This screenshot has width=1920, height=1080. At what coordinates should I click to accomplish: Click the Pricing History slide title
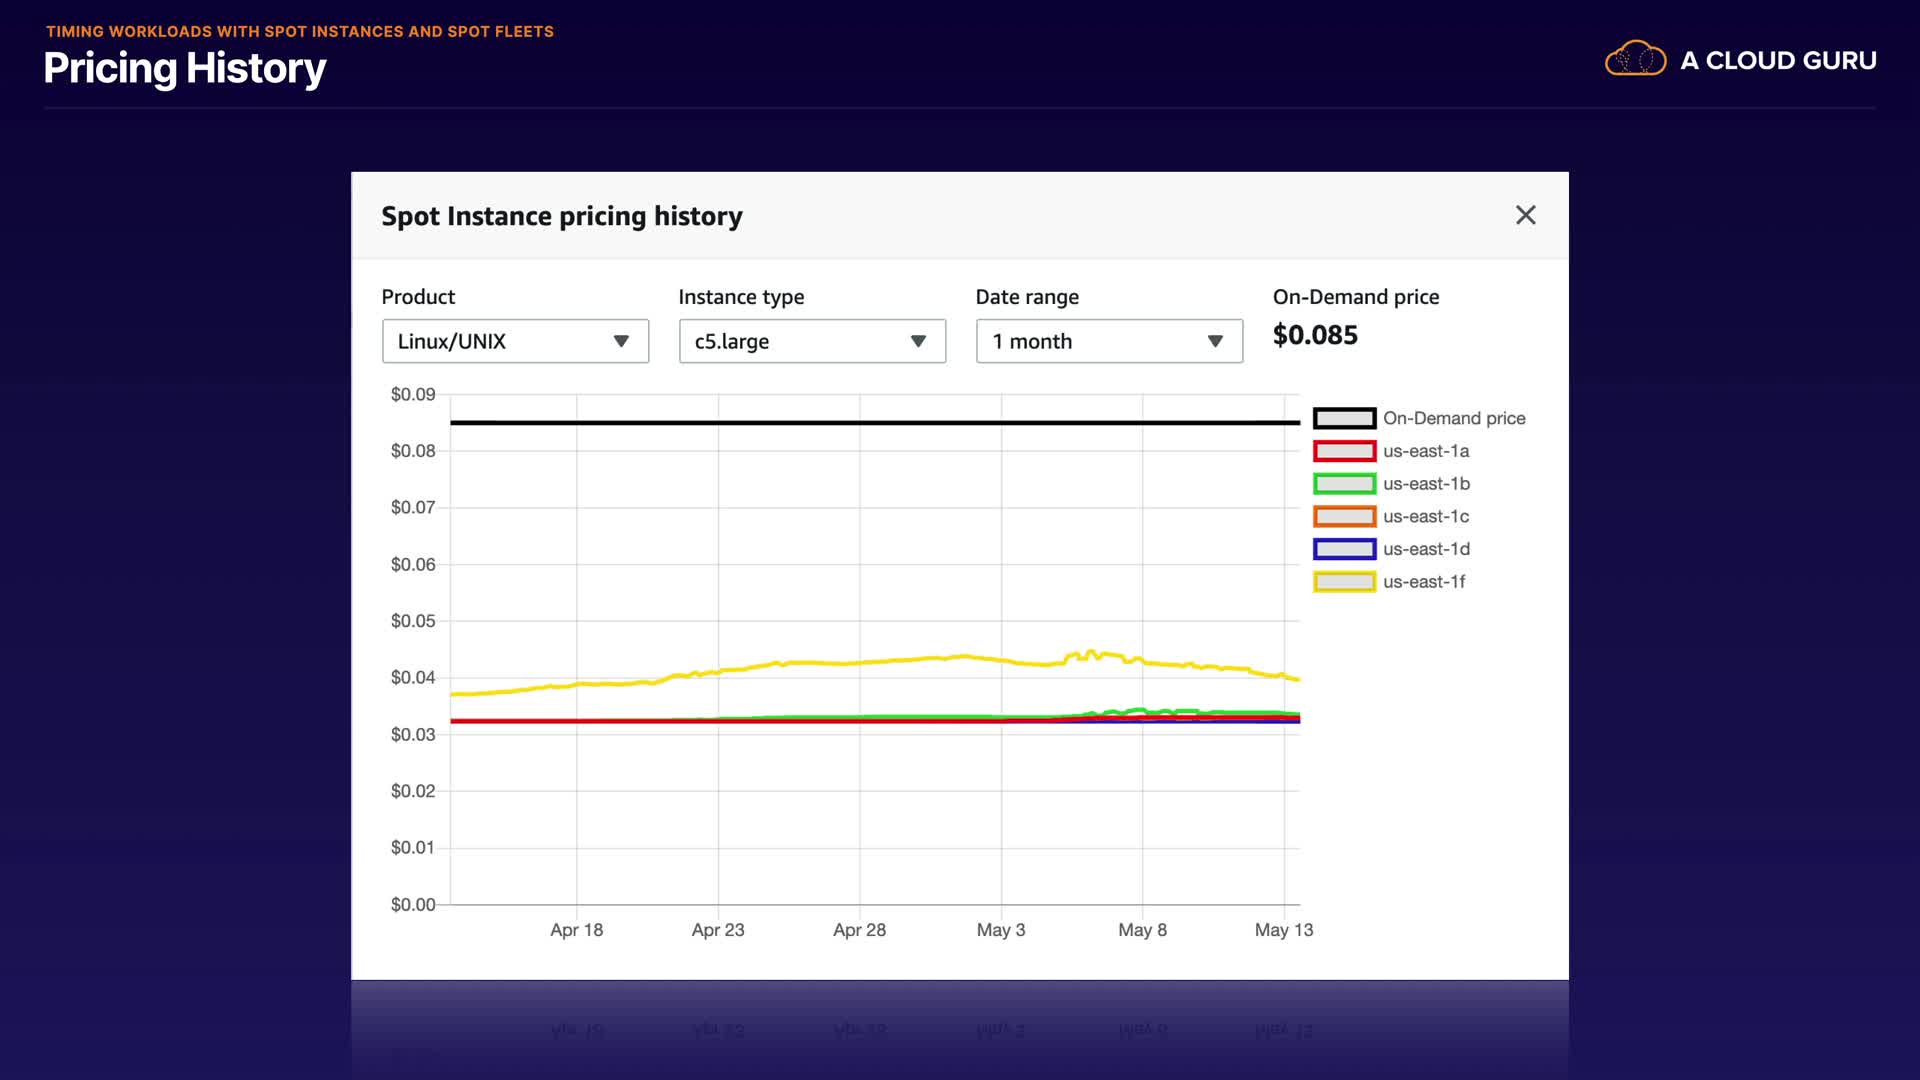[185, 68]
